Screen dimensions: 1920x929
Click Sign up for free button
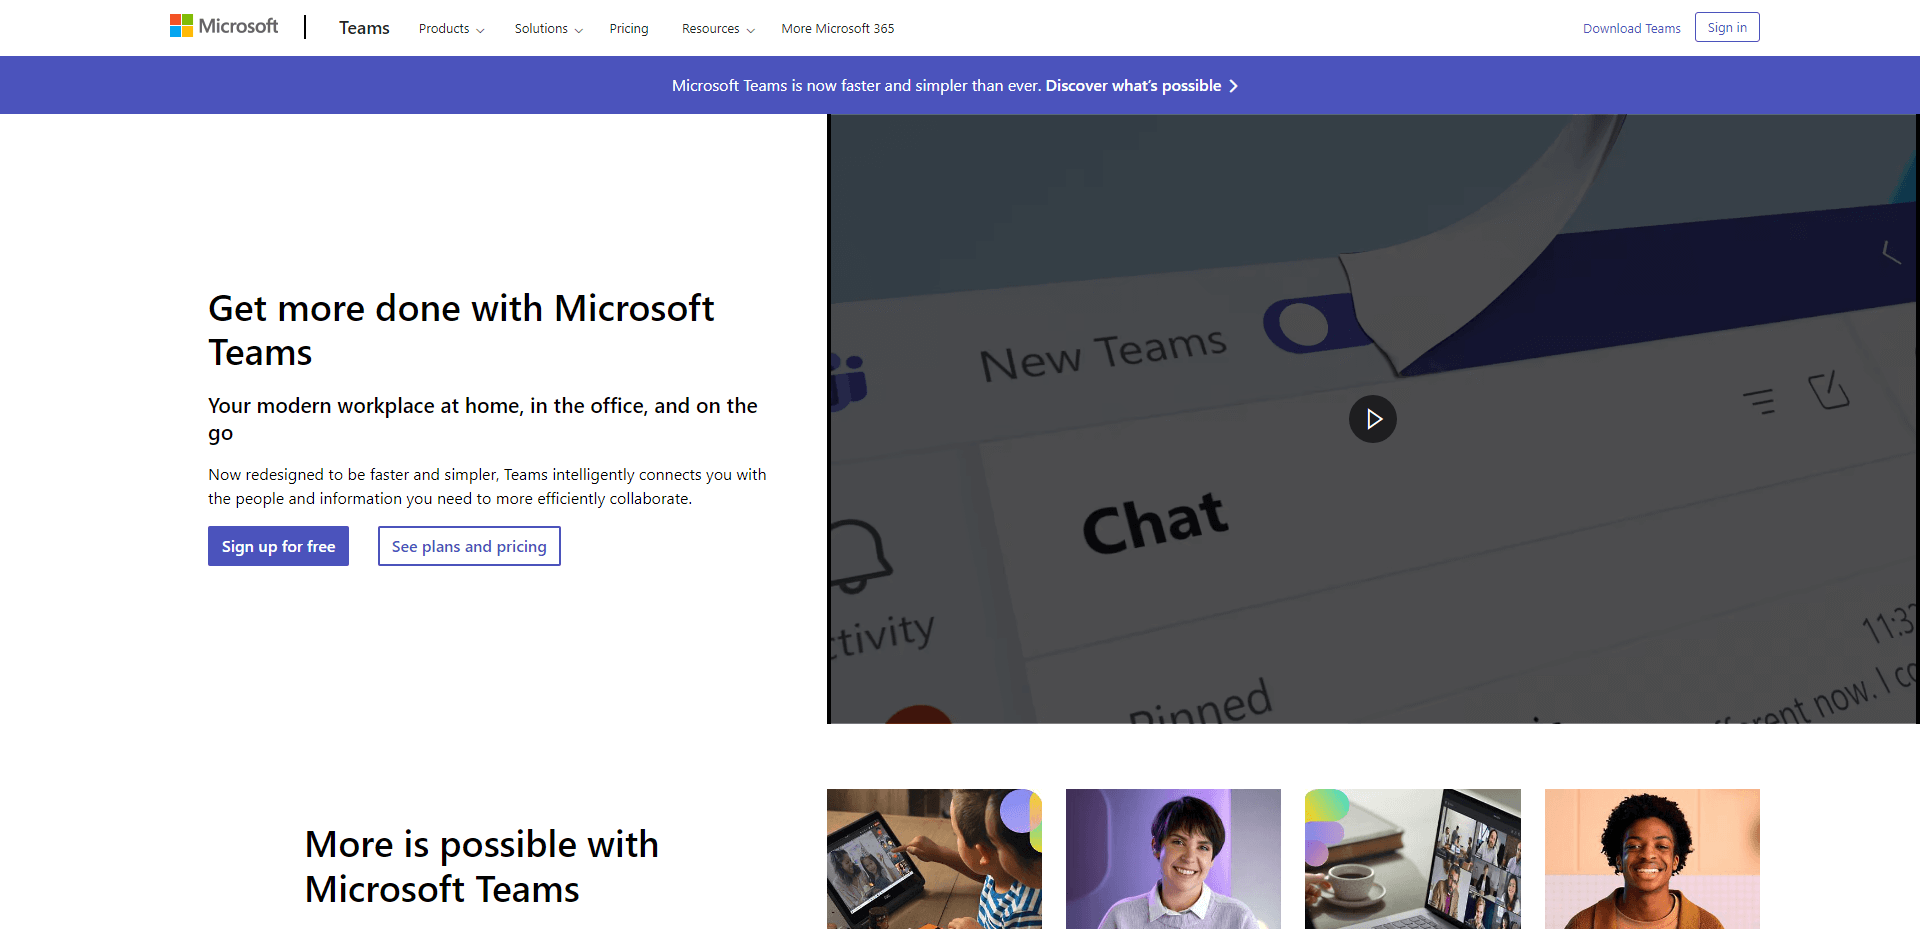278,546
